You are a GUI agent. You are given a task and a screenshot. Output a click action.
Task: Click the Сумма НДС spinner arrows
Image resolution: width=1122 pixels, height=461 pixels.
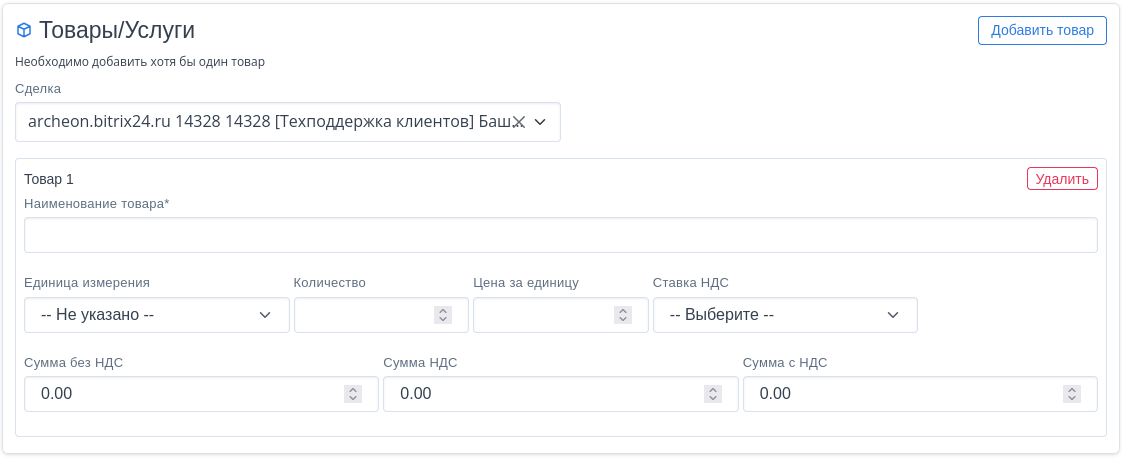point(712,394)
